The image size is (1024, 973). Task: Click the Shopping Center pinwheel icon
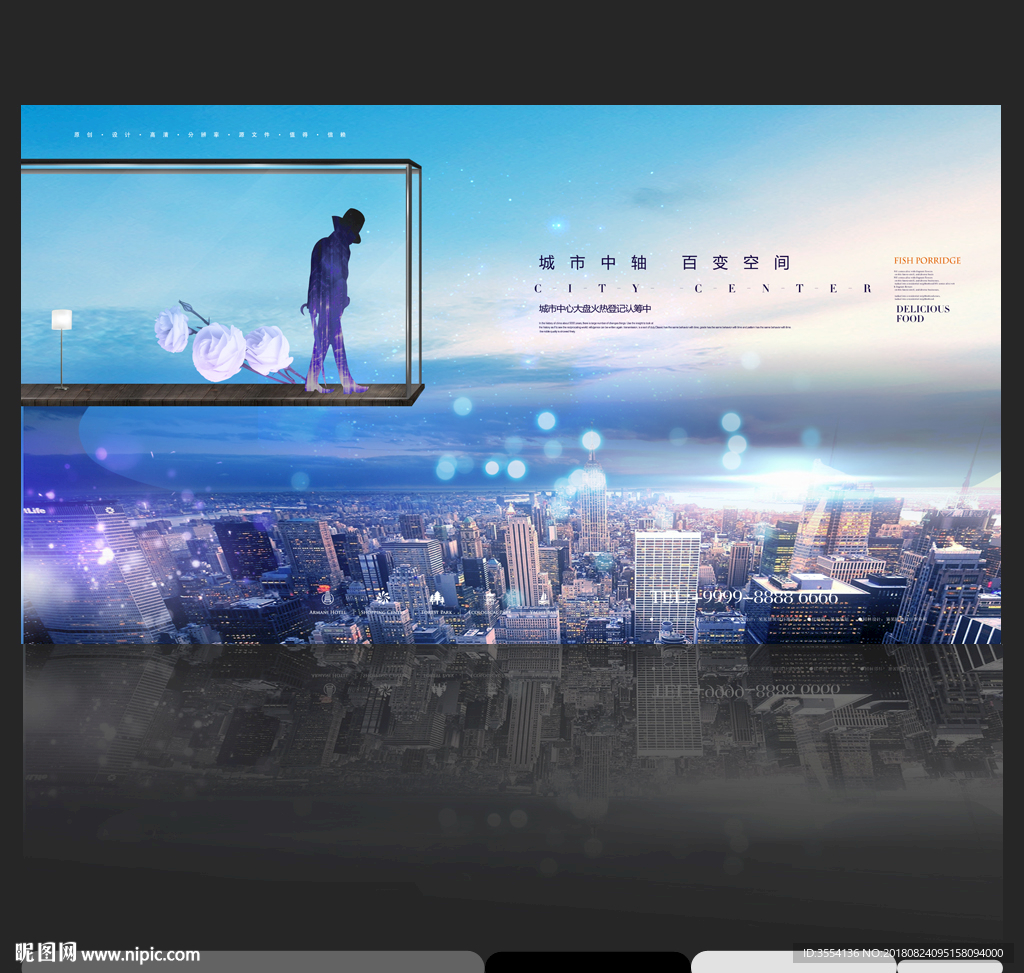pyautogui.click(x=383, y=597)
